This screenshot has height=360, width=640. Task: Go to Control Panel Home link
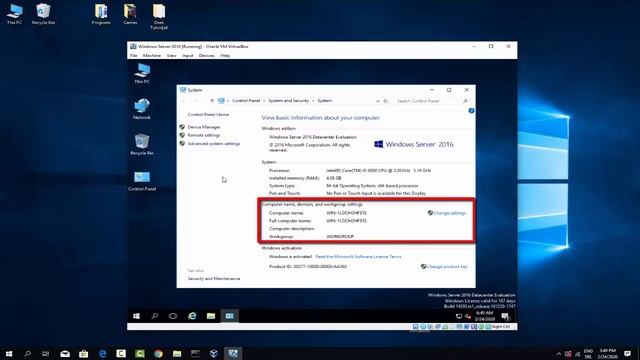(x=208, y=115)
